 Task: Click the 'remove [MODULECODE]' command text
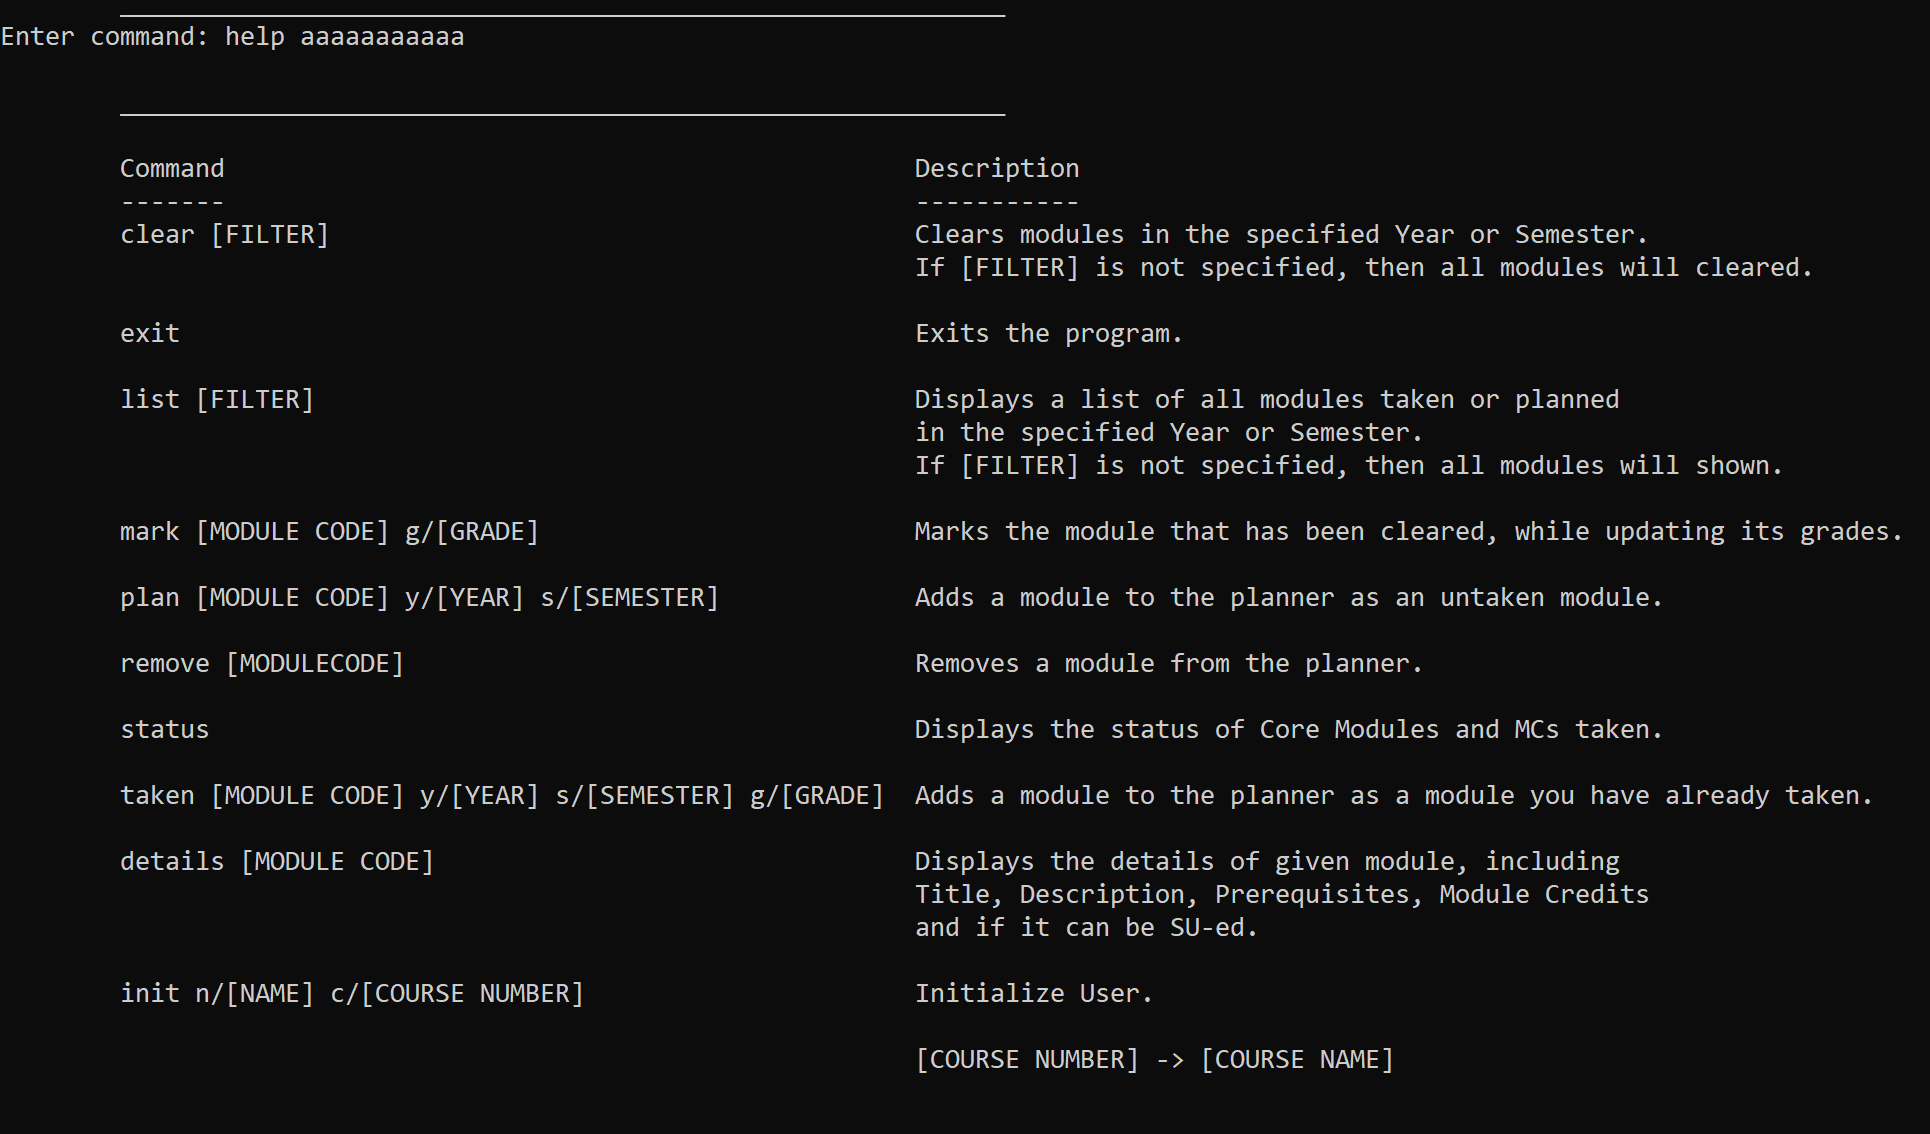coord(262,663)
